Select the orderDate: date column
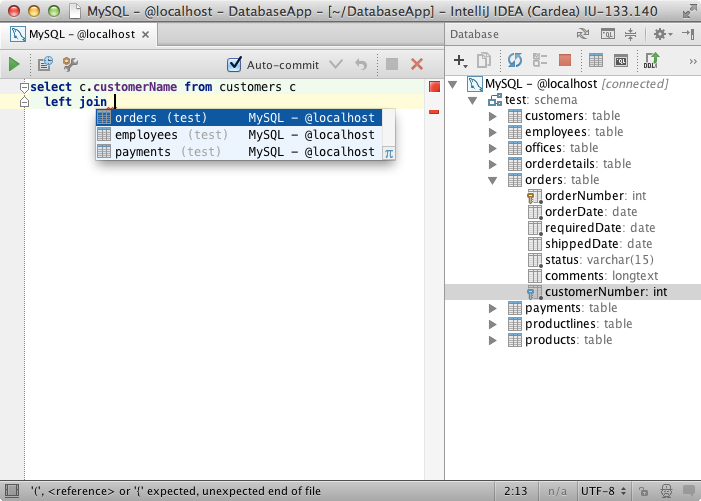Image resolution: width=701 pixels, height=501 pixels. [583, 212]
